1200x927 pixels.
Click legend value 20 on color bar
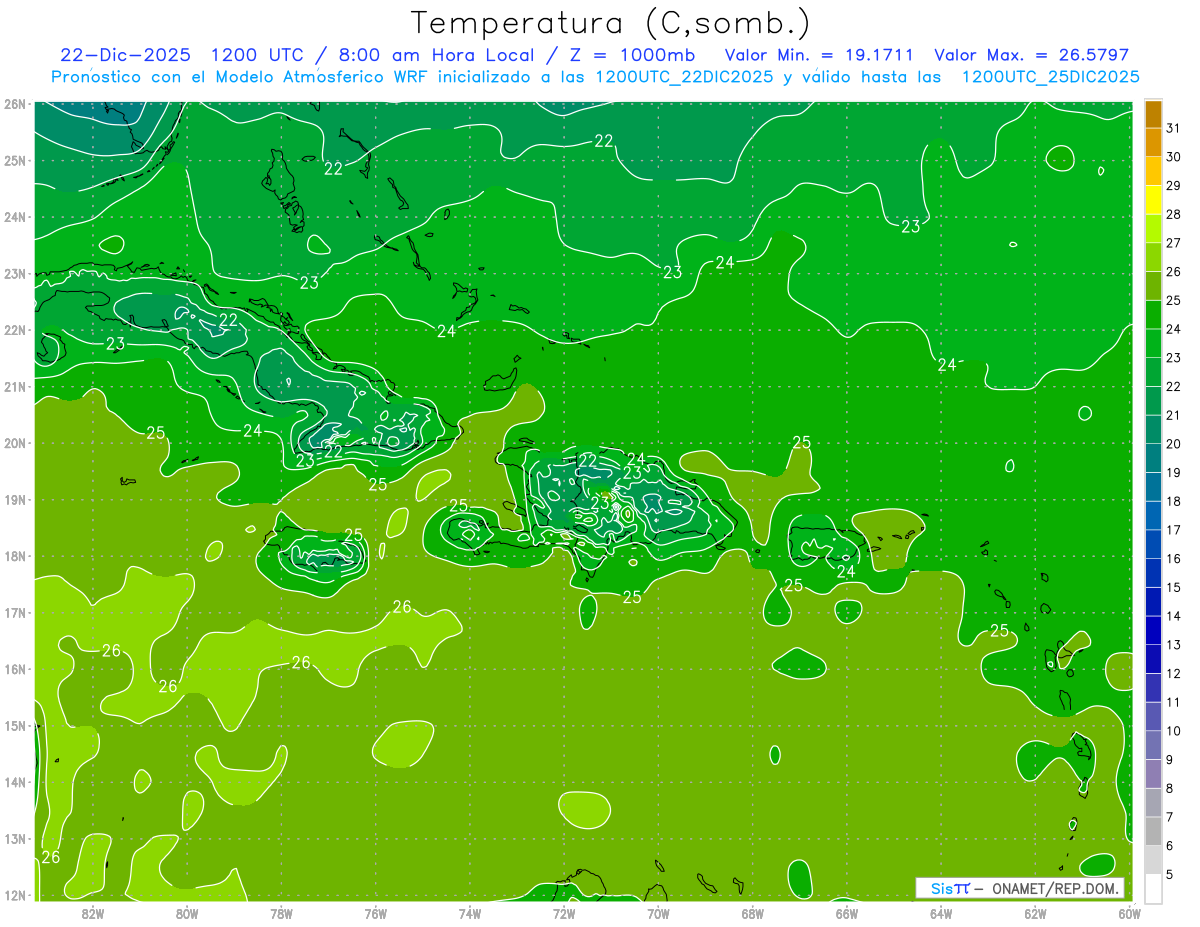tap(1173, 444)
